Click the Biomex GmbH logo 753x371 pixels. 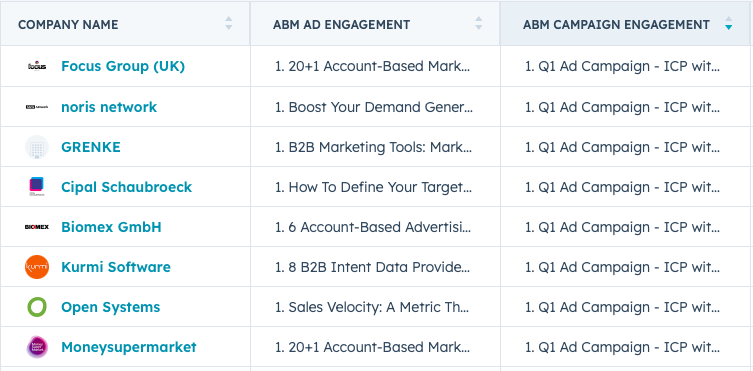tap(37, 227)
